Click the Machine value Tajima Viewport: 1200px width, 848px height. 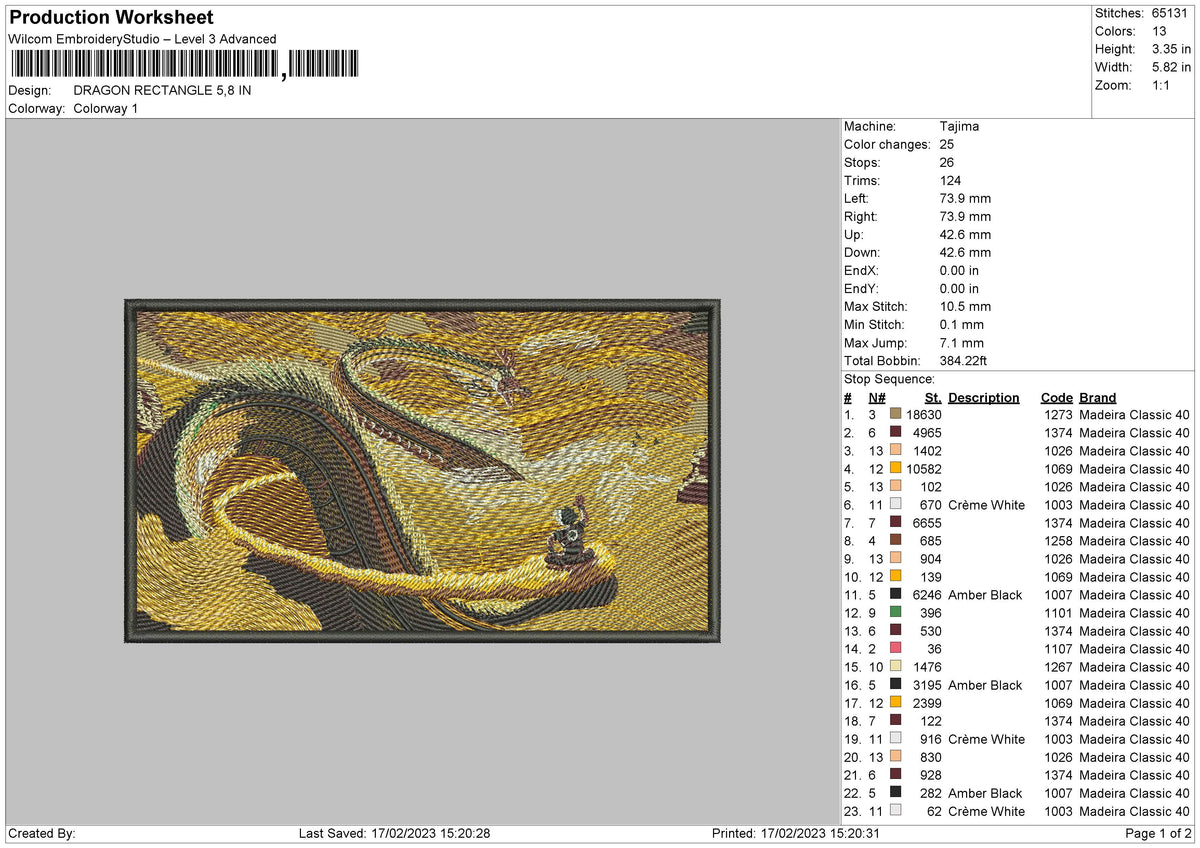coord(959,126)
